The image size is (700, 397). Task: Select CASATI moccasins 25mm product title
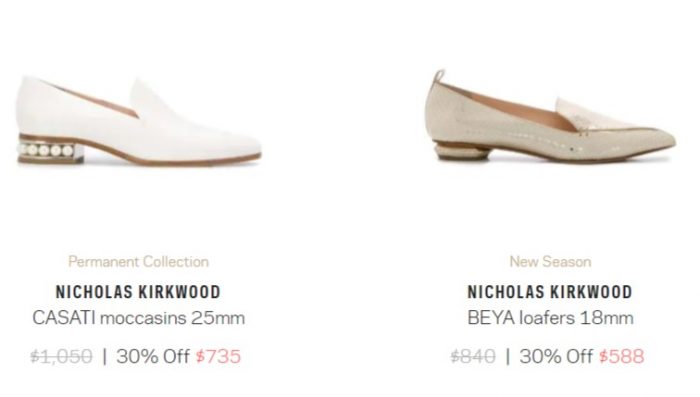(x=138, y=318)
